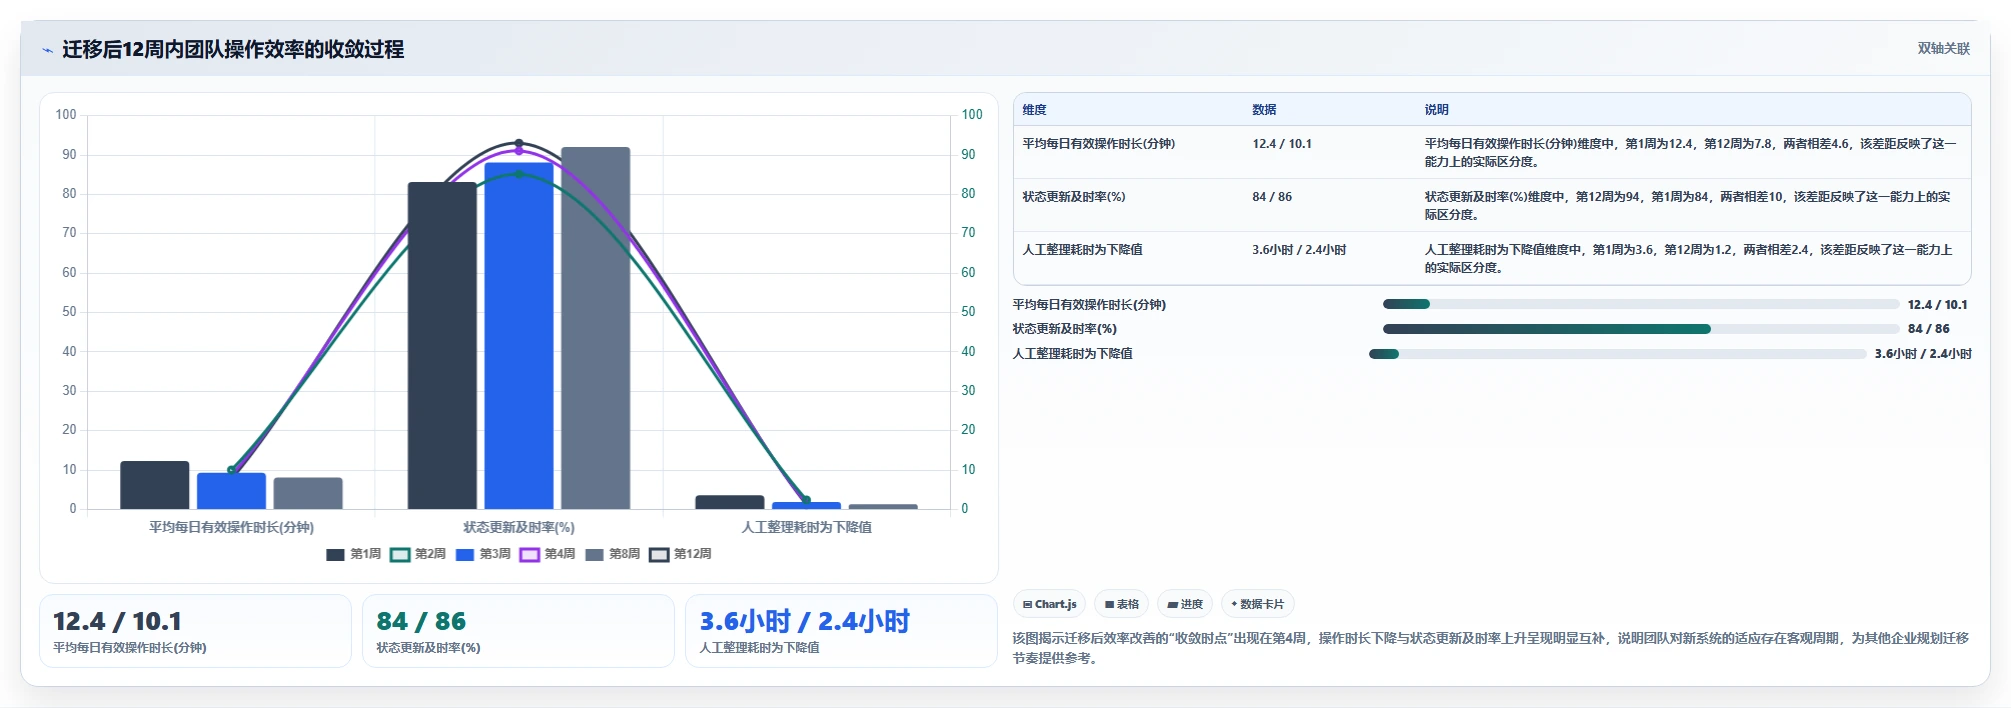This screenshot has height=708, width=2011.
Task: Click x-axis label 状态更新及时率(%)
Action: click(x=518, y=527)
